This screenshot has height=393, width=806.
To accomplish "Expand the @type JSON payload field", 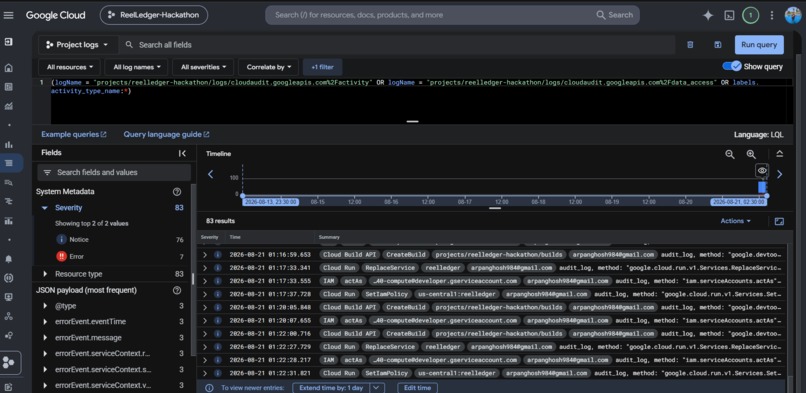I will click(45, 306).
